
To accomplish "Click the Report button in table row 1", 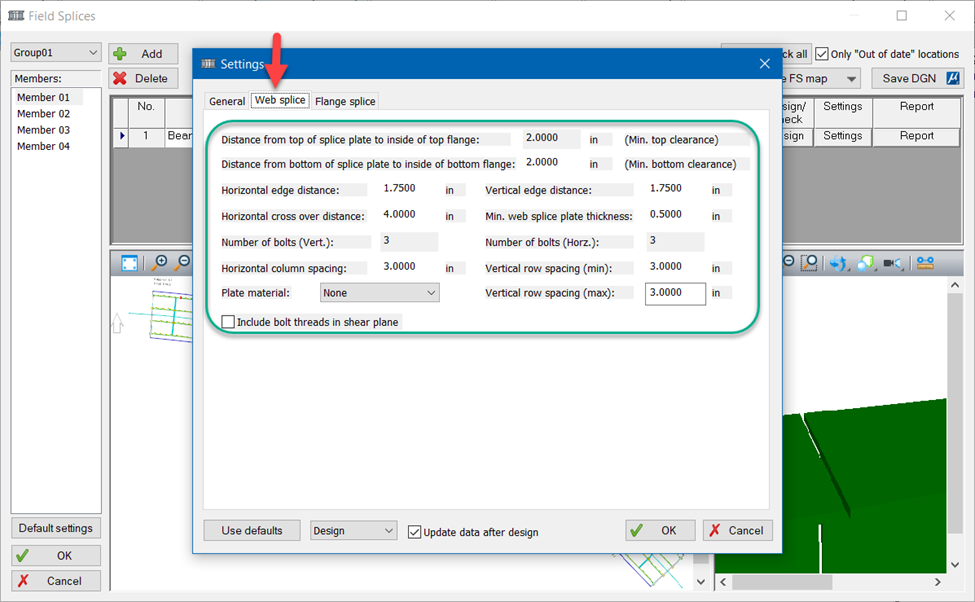I will pyautogui.click(x=917, y=136).
